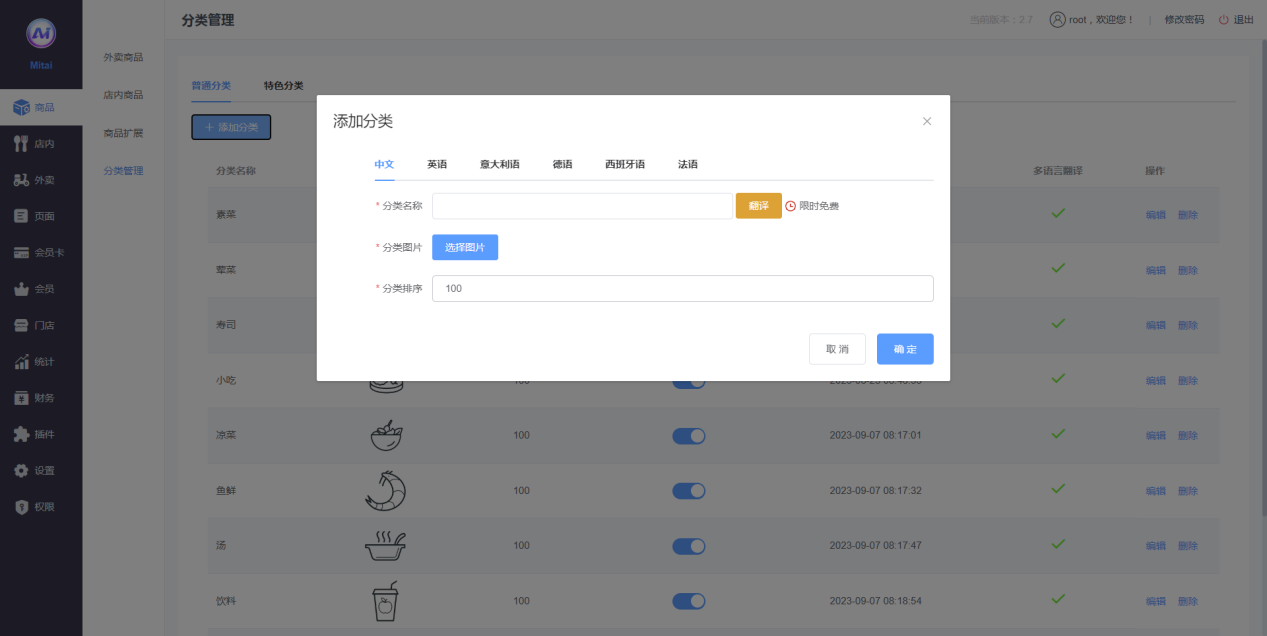
Task: Switch to 英语 language tab
Action: tap(437, 164)
